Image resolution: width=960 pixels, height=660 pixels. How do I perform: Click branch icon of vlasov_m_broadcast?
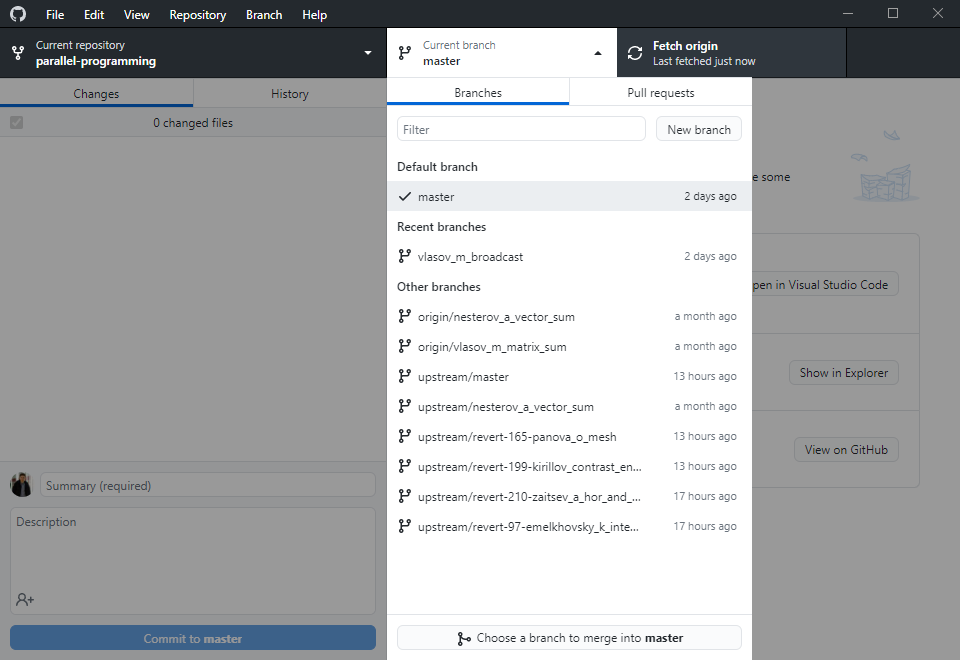tap(404, 256)
